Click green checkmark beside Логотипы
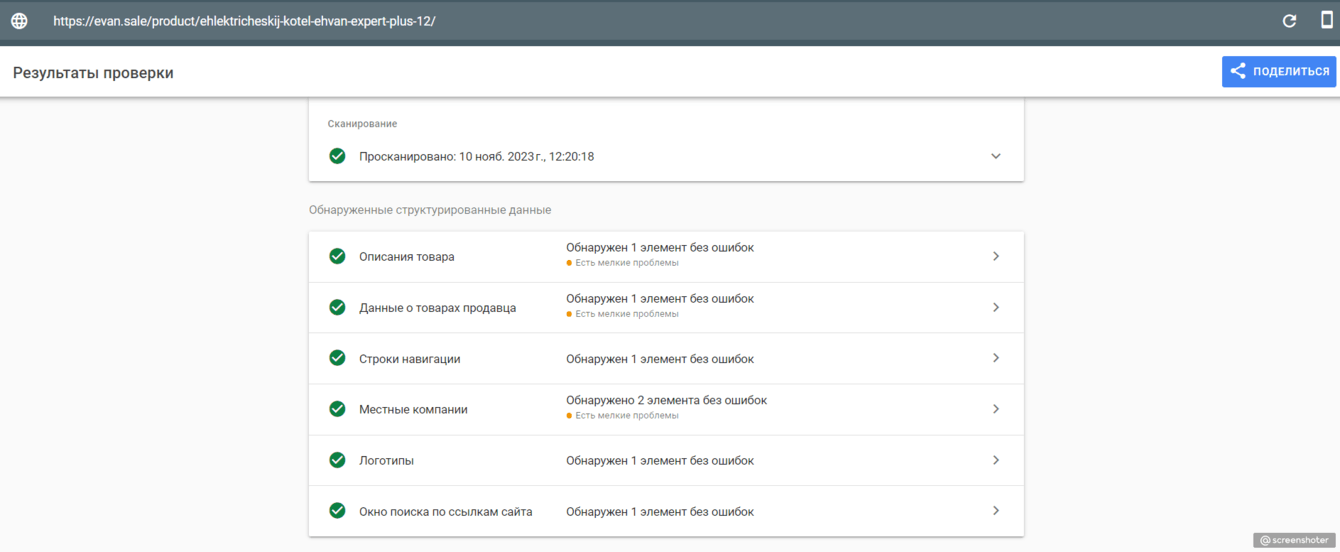 pyautogui.click(x=338, y=460)
